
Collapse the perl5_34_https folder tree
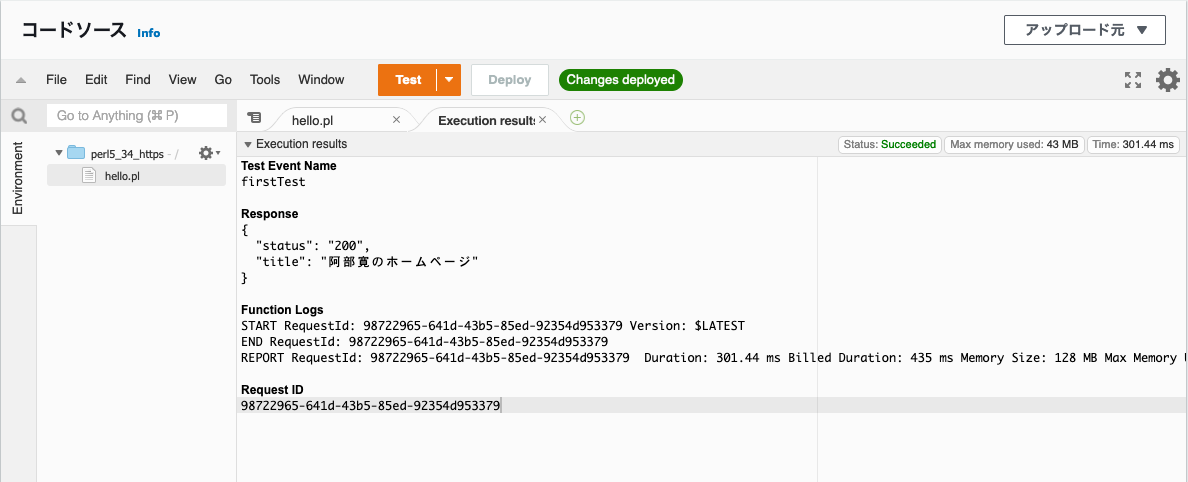(x=59, y=153)
